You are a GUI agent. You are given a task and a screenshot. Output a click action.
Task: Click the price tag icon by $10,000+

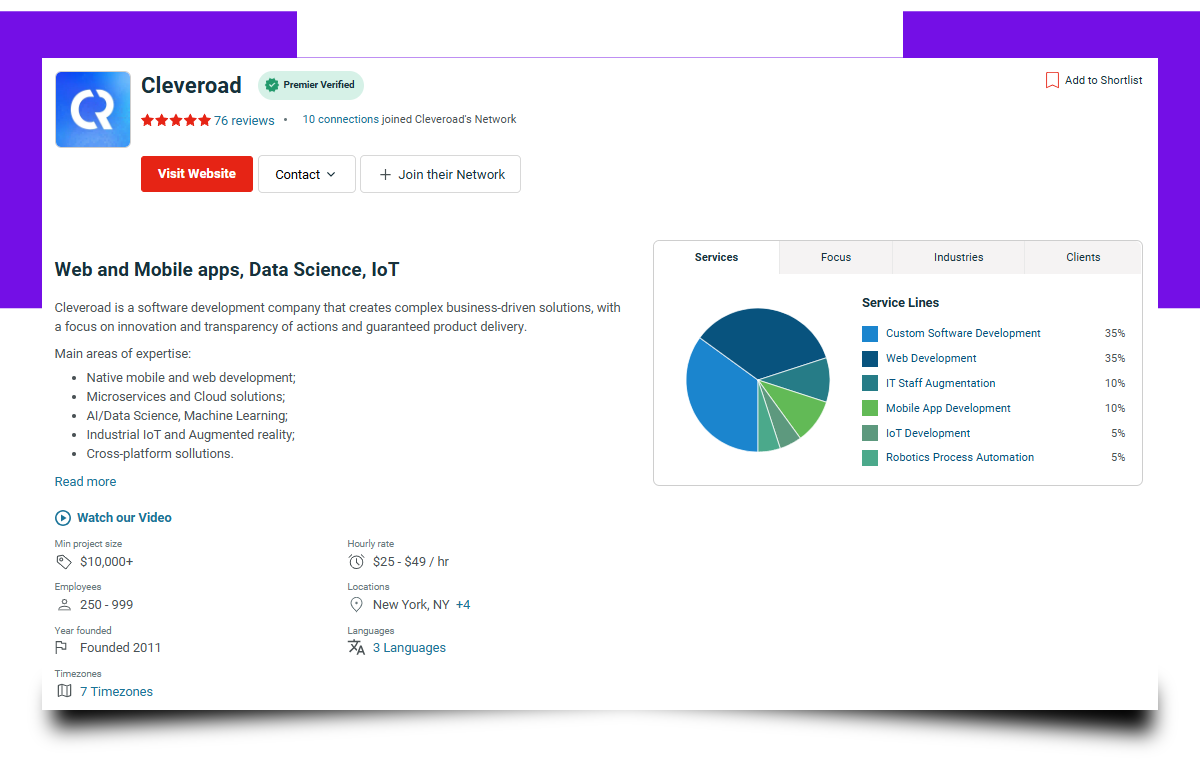[x=64, y=562]
